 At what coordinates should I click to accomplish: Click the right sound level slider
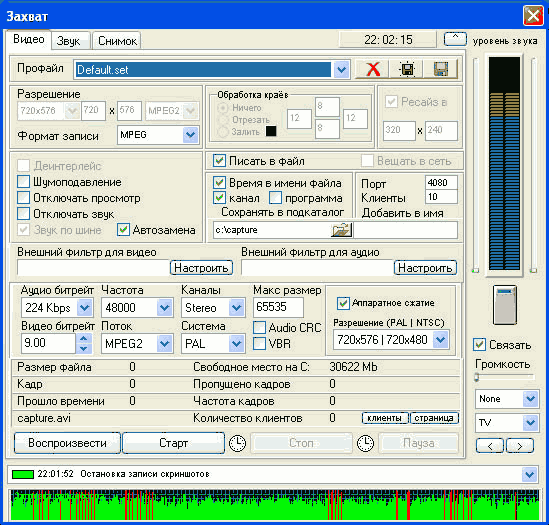tap(533, 165)
